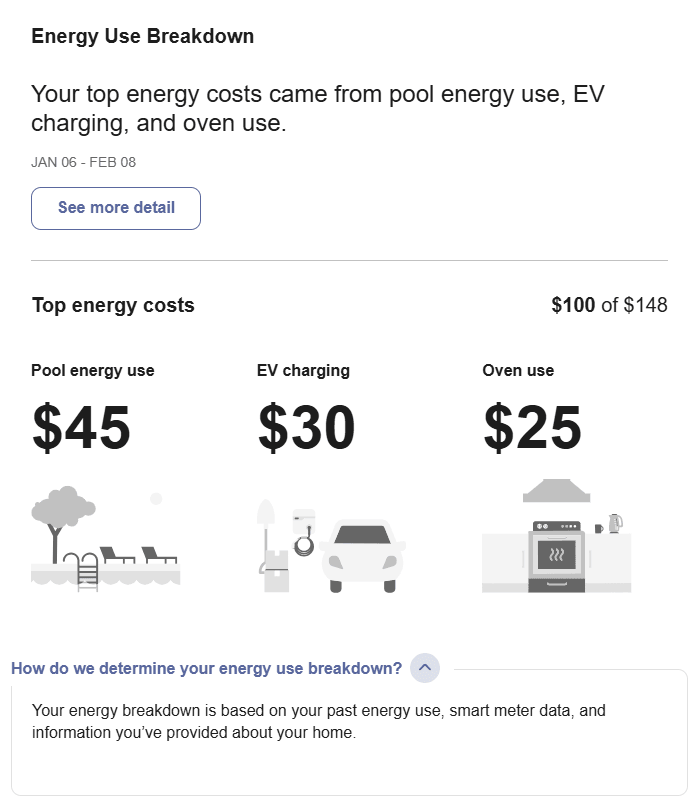Open the See more detail page
The width and height of the screenshot is (692, 800).
115,208
